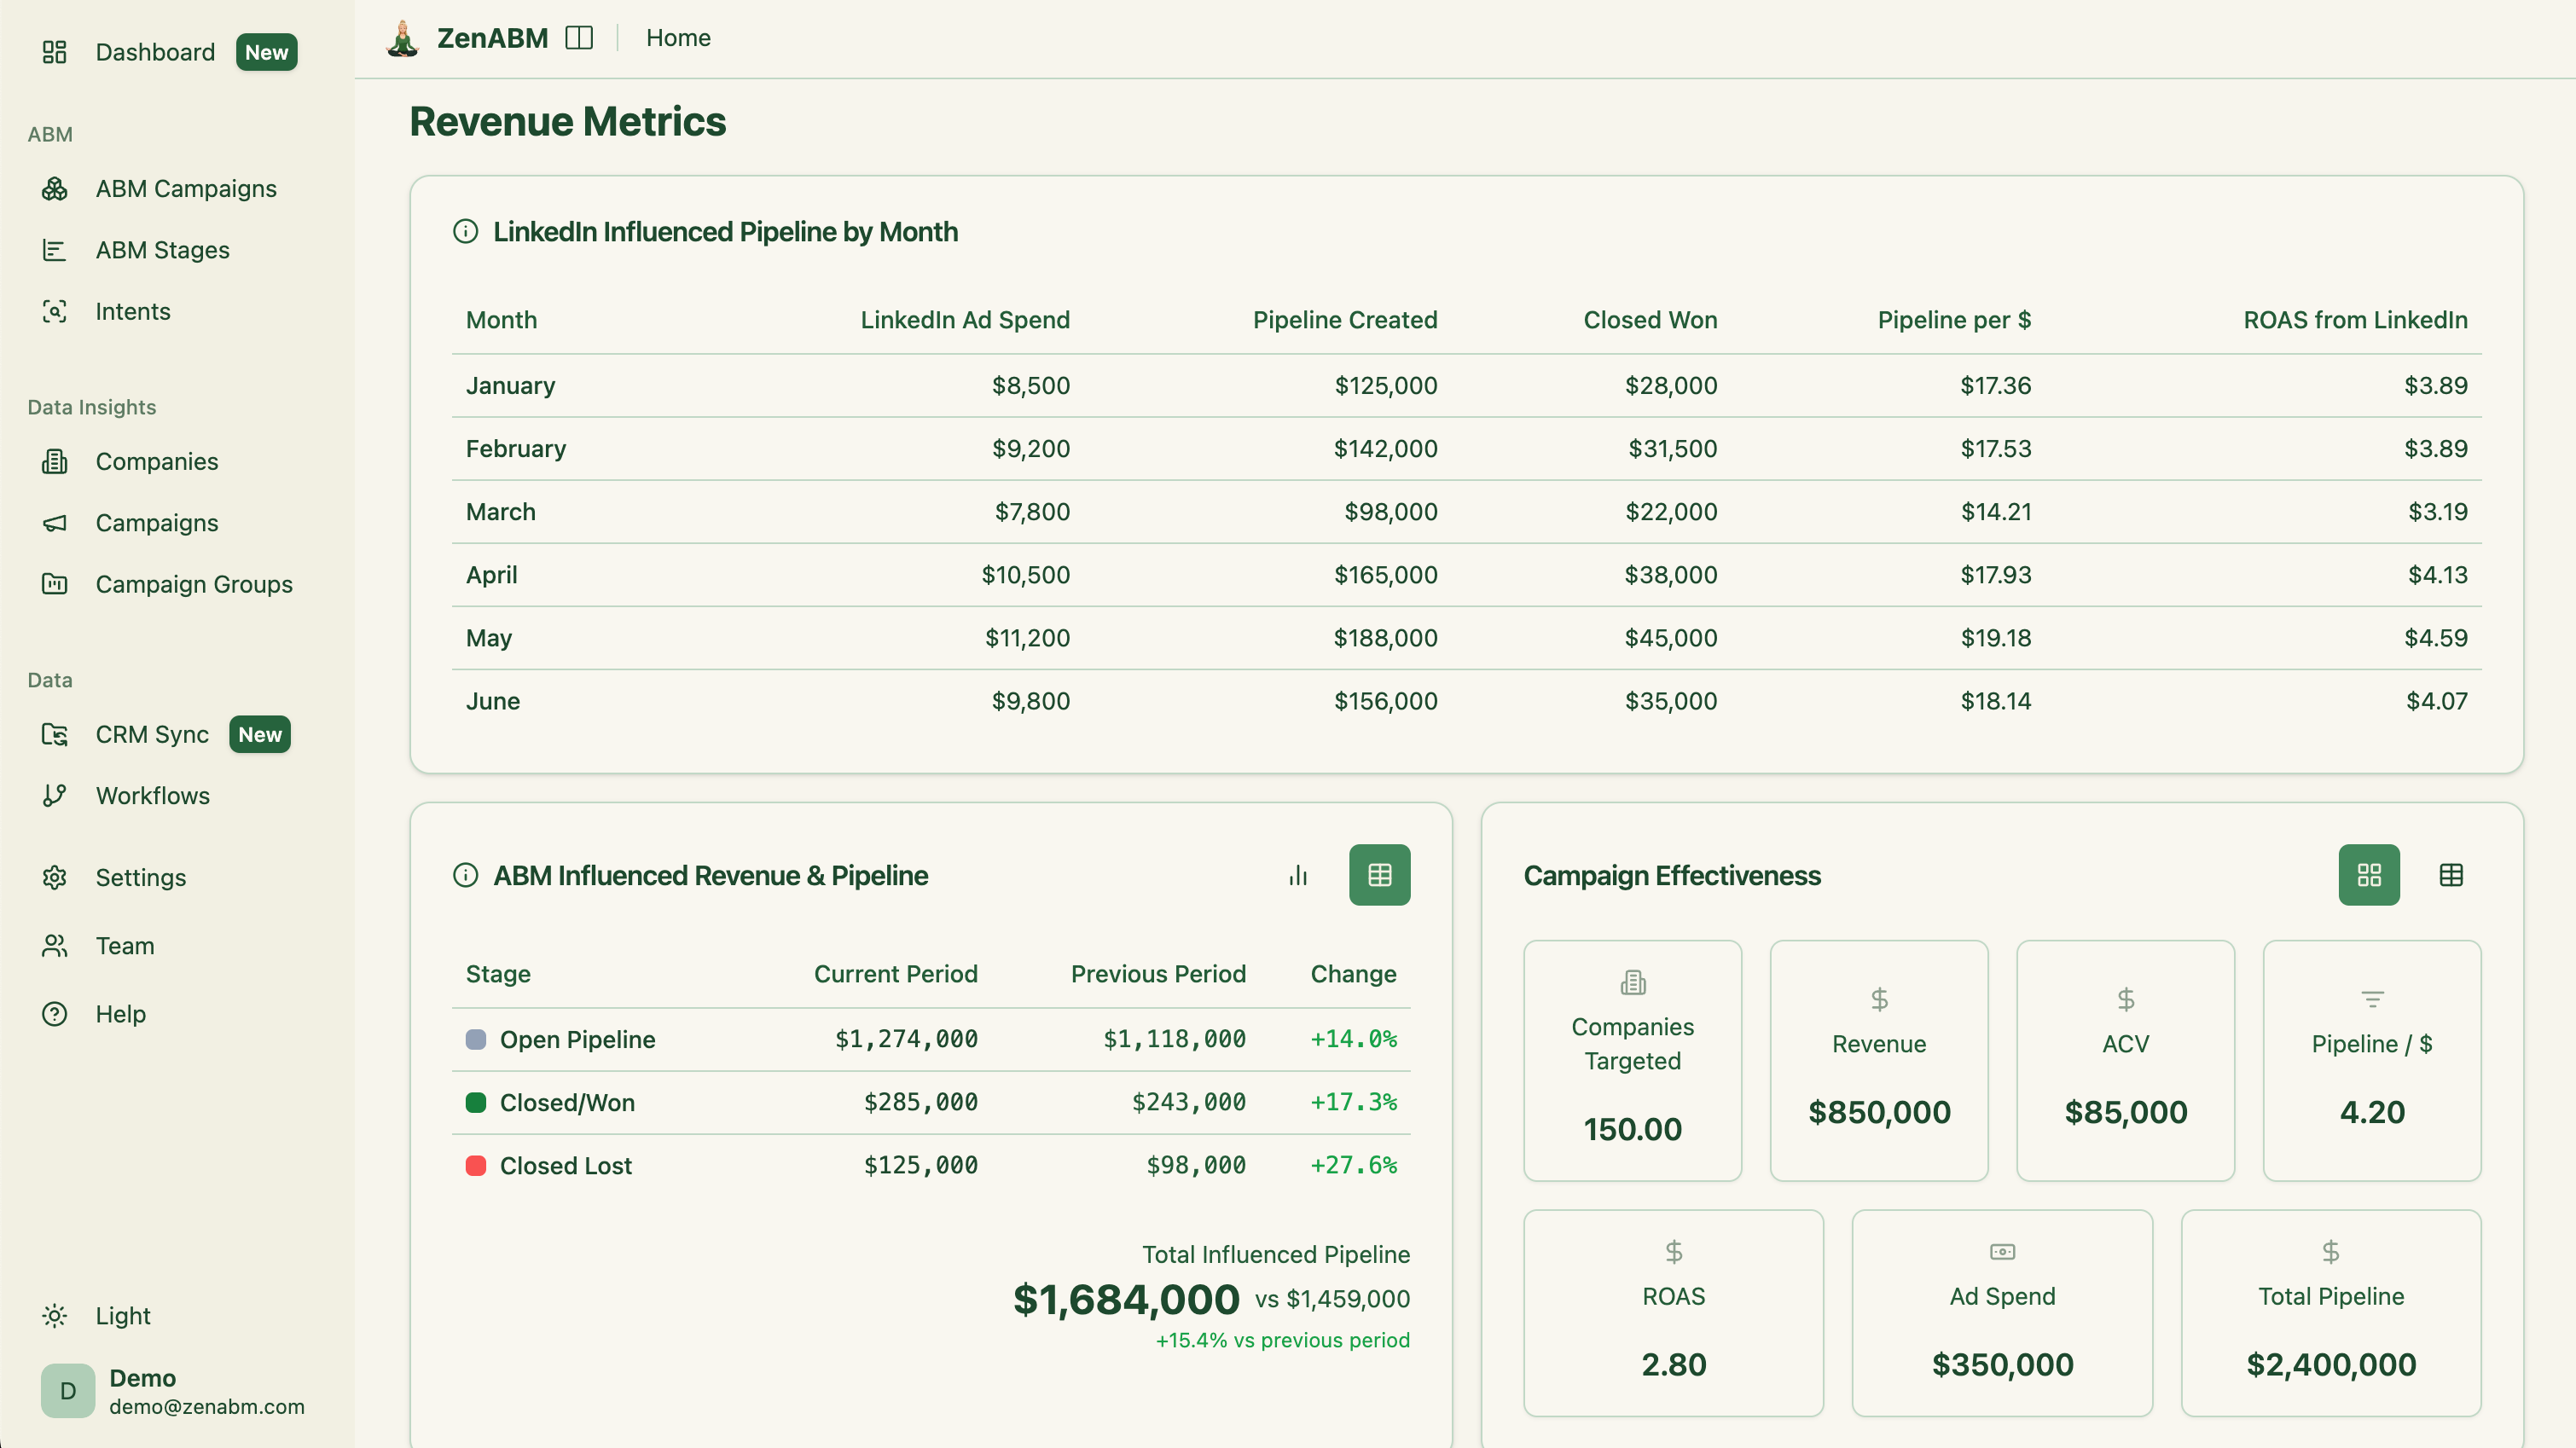This screenshot has width=2576, height=1448.
Task: Click the dollar icon on ROAS card
Action: pos(1673,1251)
